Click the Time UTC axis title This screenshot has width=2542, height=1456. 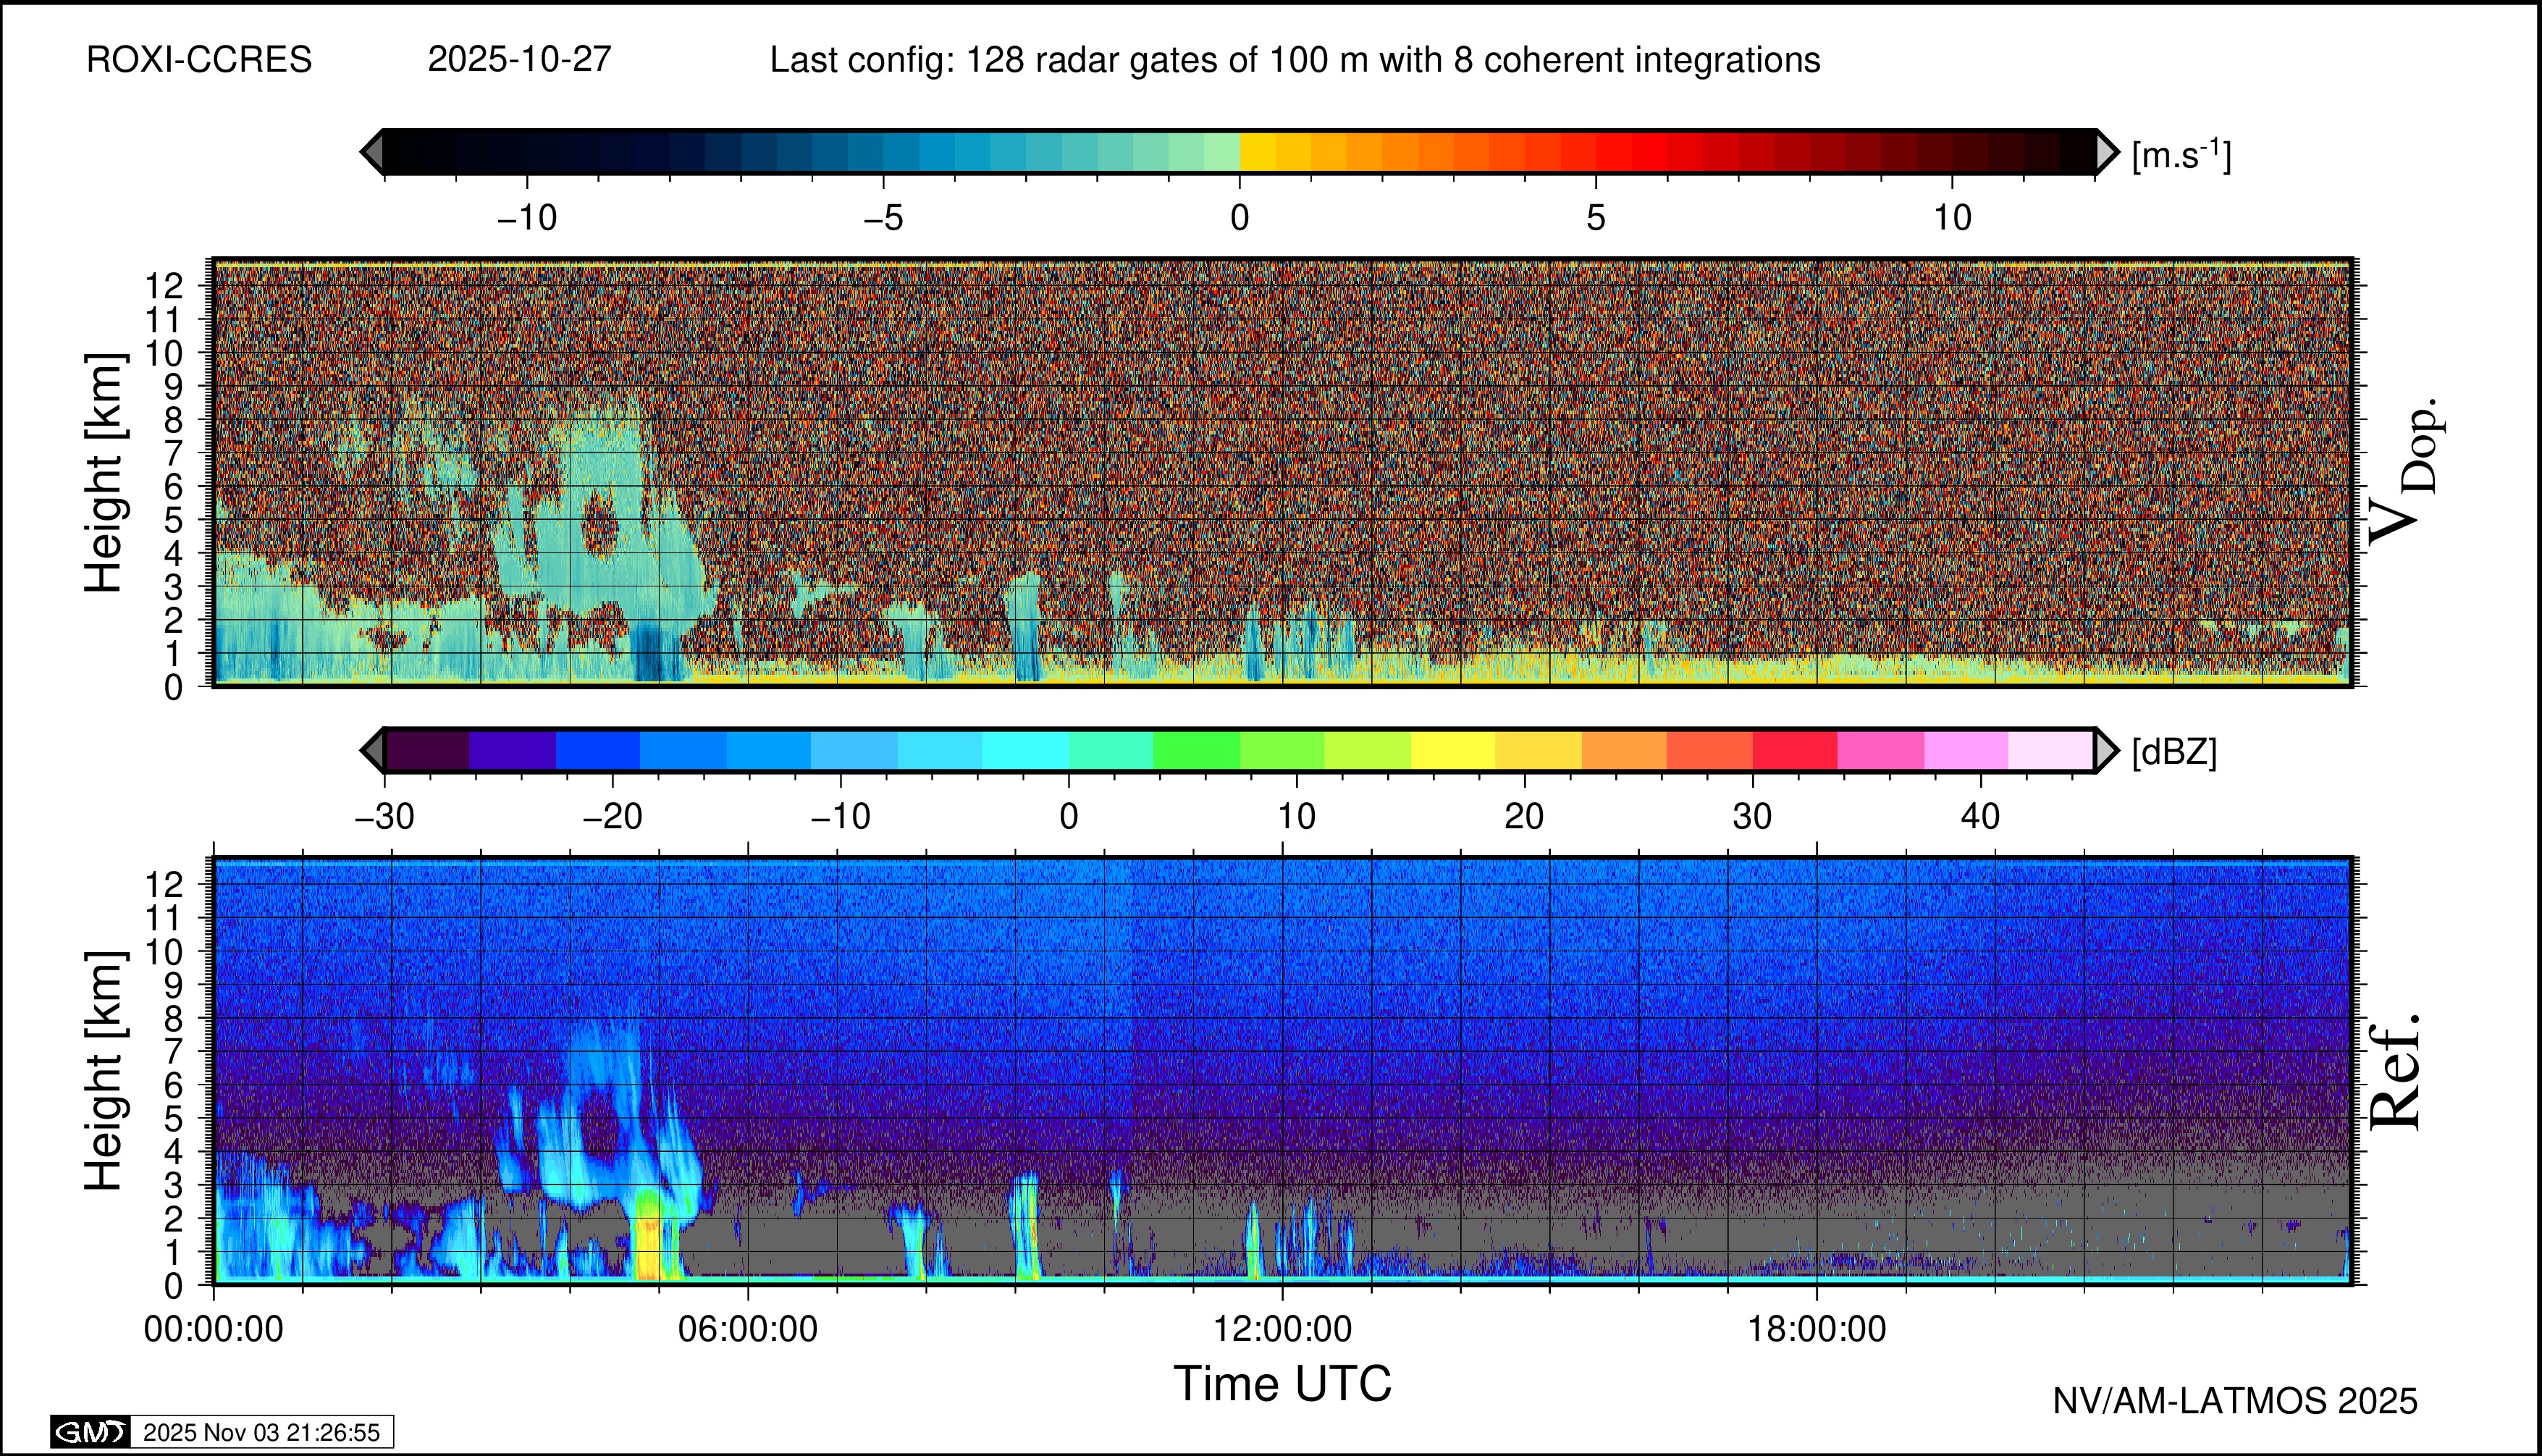pyautogui.click(x=1282, y=1384)
